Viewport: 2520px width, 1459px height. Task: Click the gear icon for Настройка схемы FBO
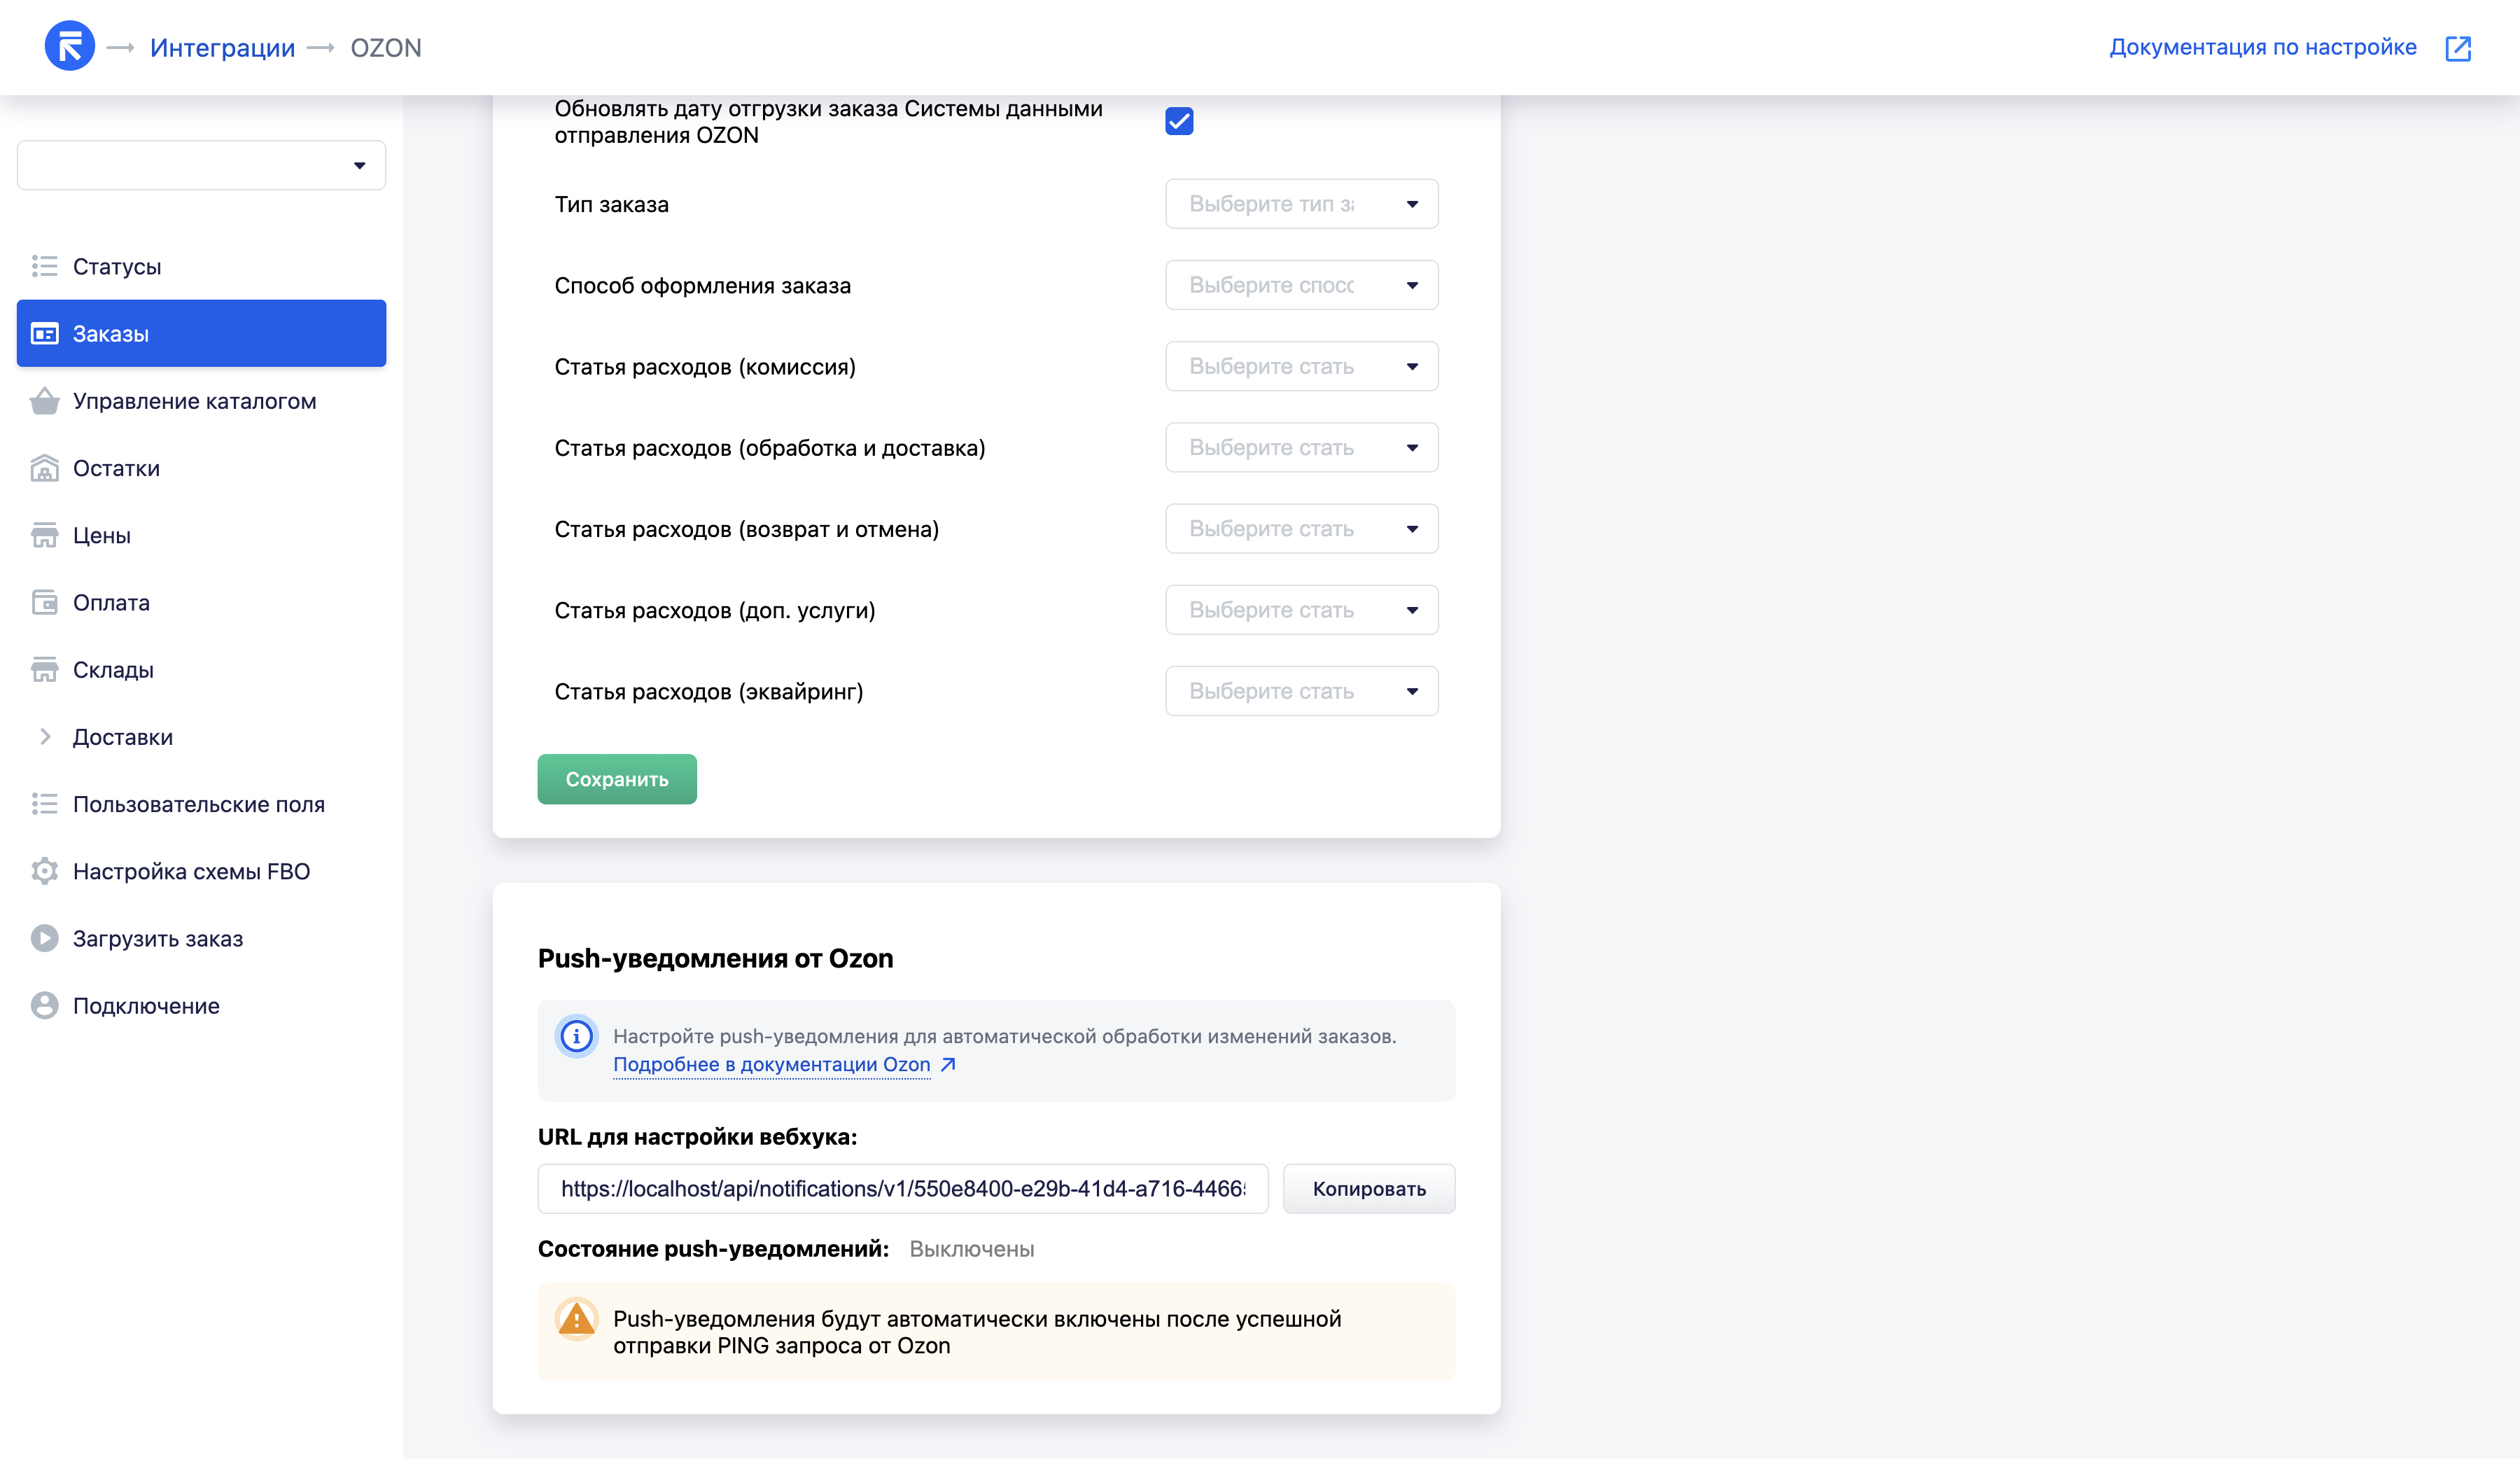pyautogui.click(x=44, y=871)
